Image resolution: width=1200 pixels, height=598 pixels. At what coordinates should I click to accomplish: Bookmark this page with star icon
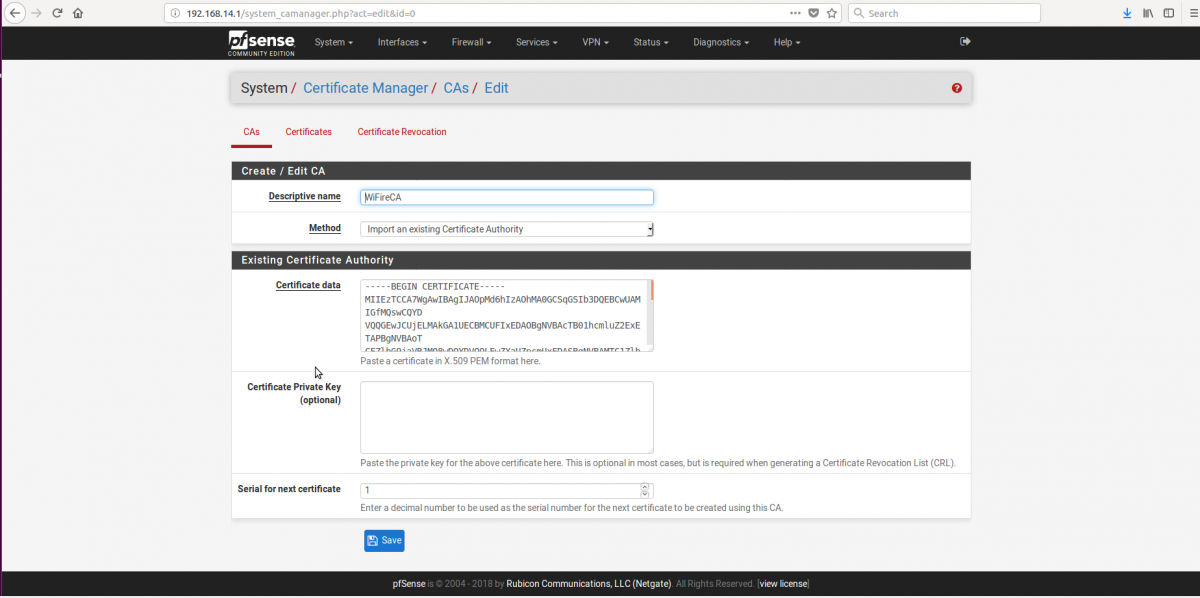pyautogui.click(x=831, y=13)
